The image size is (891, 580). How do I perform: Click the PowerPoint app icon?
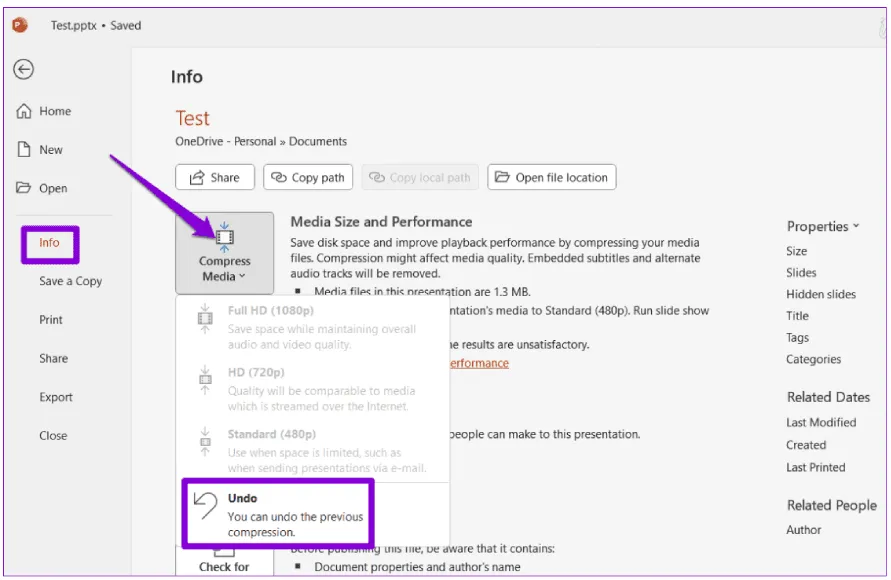(x=20, y=25)
